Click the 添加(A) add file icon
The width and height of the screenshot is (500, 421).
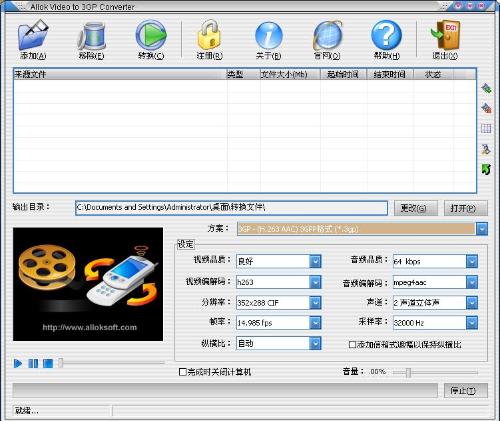tap(33, 35)
